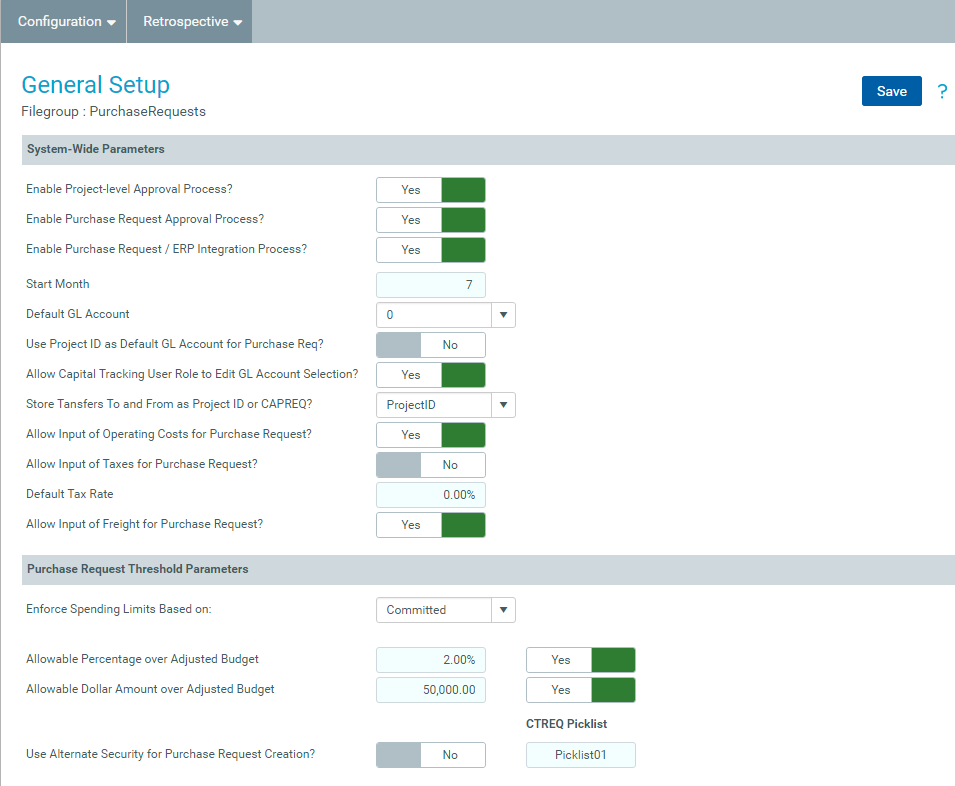
Task: Click the CTREQ Picklist01 field
Action: [x=580, y=755]
